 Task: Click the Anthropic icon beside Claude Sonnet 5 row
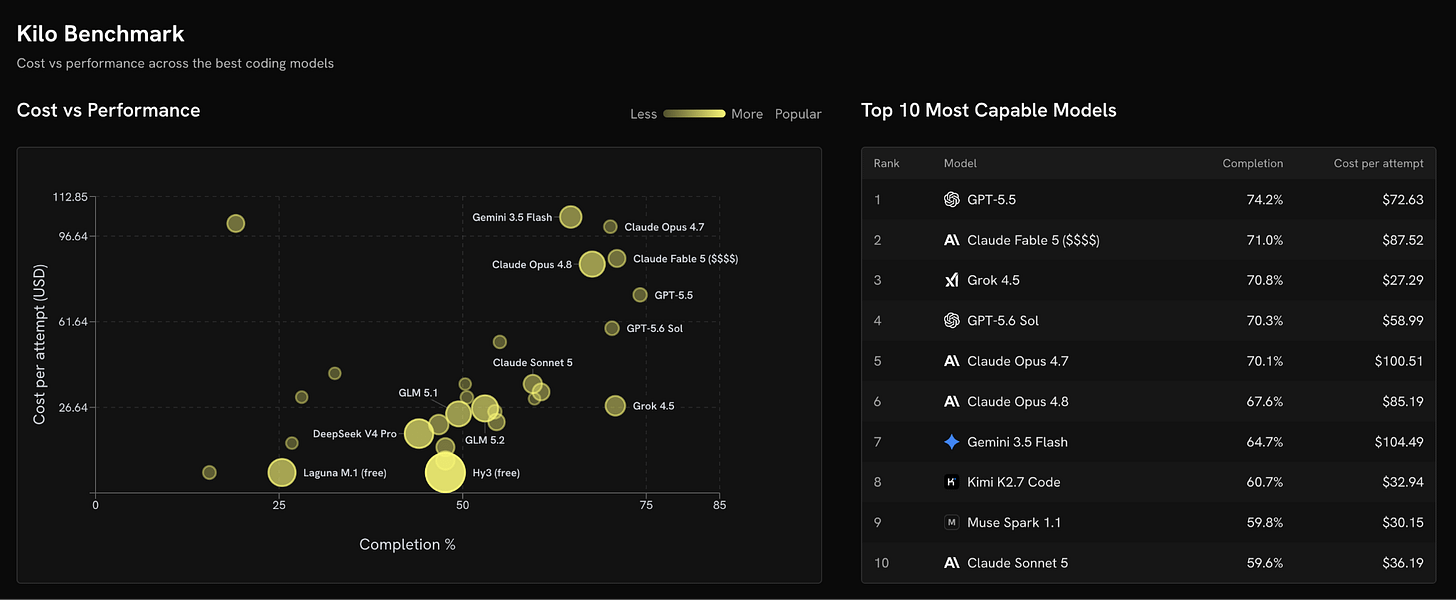coord(952,562)
